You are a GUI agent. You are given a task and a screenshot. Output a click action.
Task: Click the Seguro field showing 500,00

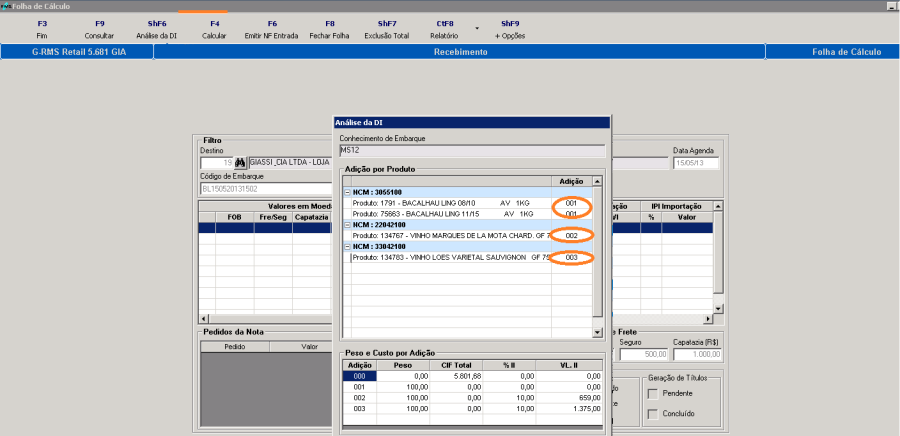coord(644,354)
